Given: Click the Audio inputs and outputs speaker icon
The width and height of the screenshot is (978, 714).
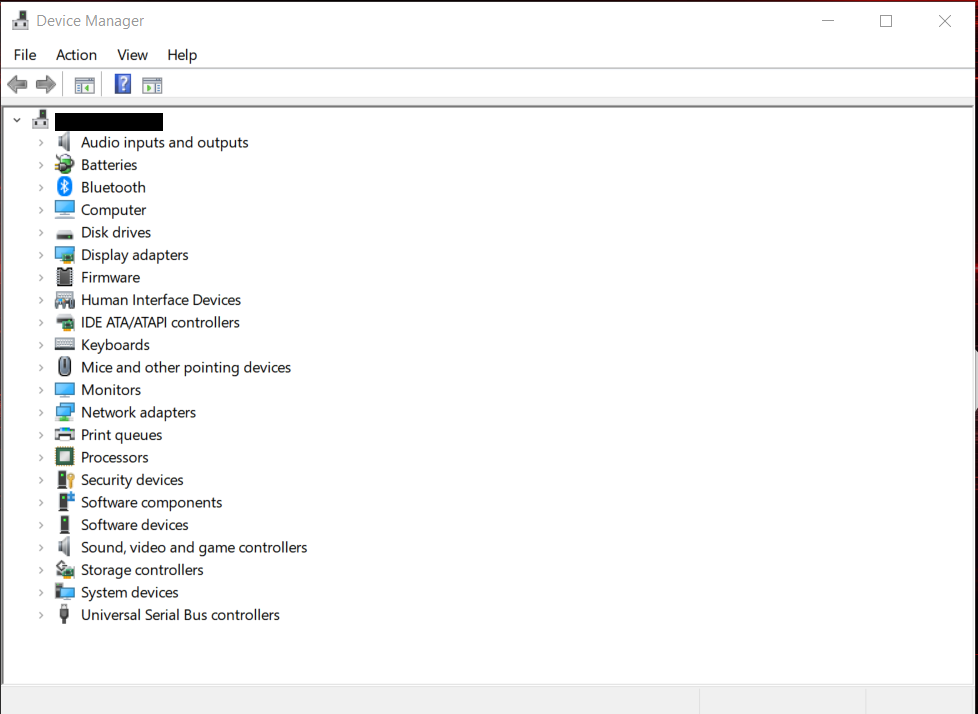Looking at the screenshot, I should coord(64,142).
